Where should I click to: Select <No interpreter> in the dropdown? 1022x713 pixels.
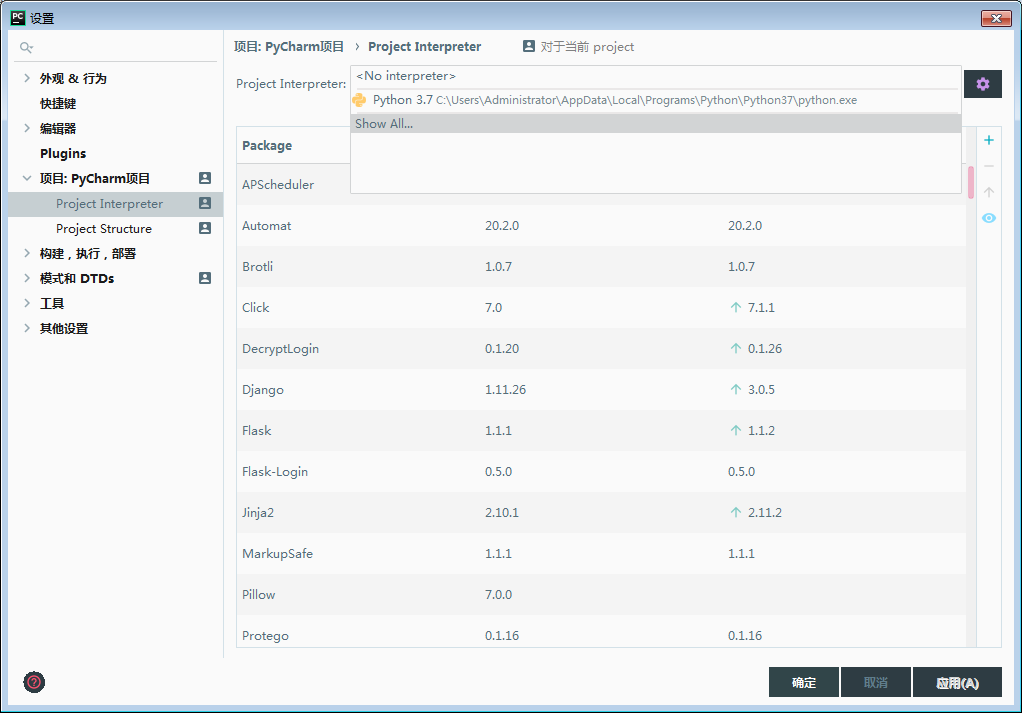tap(656, 76)
